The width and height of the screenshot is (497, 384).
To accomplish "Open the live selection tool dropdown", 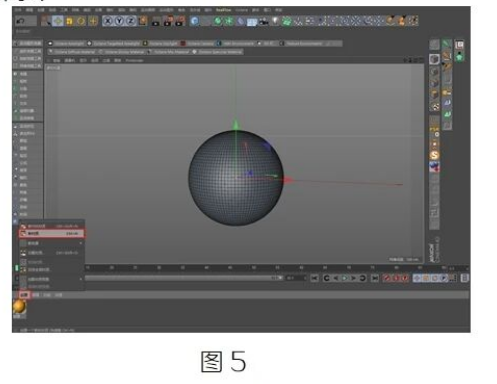I will point(46,21).
